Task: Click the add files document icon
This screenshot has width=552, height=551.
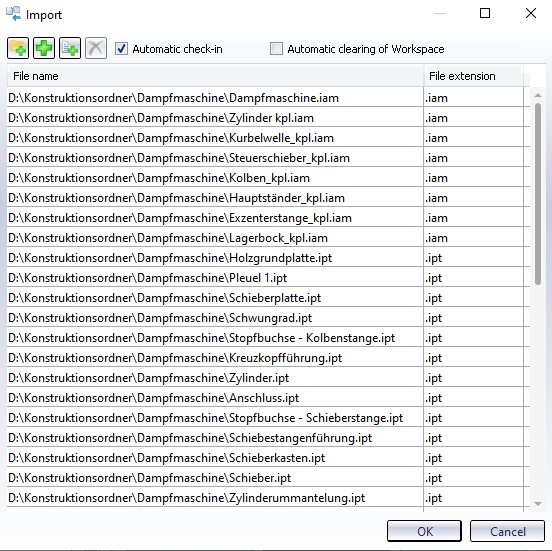Action: tap(70, 48)
